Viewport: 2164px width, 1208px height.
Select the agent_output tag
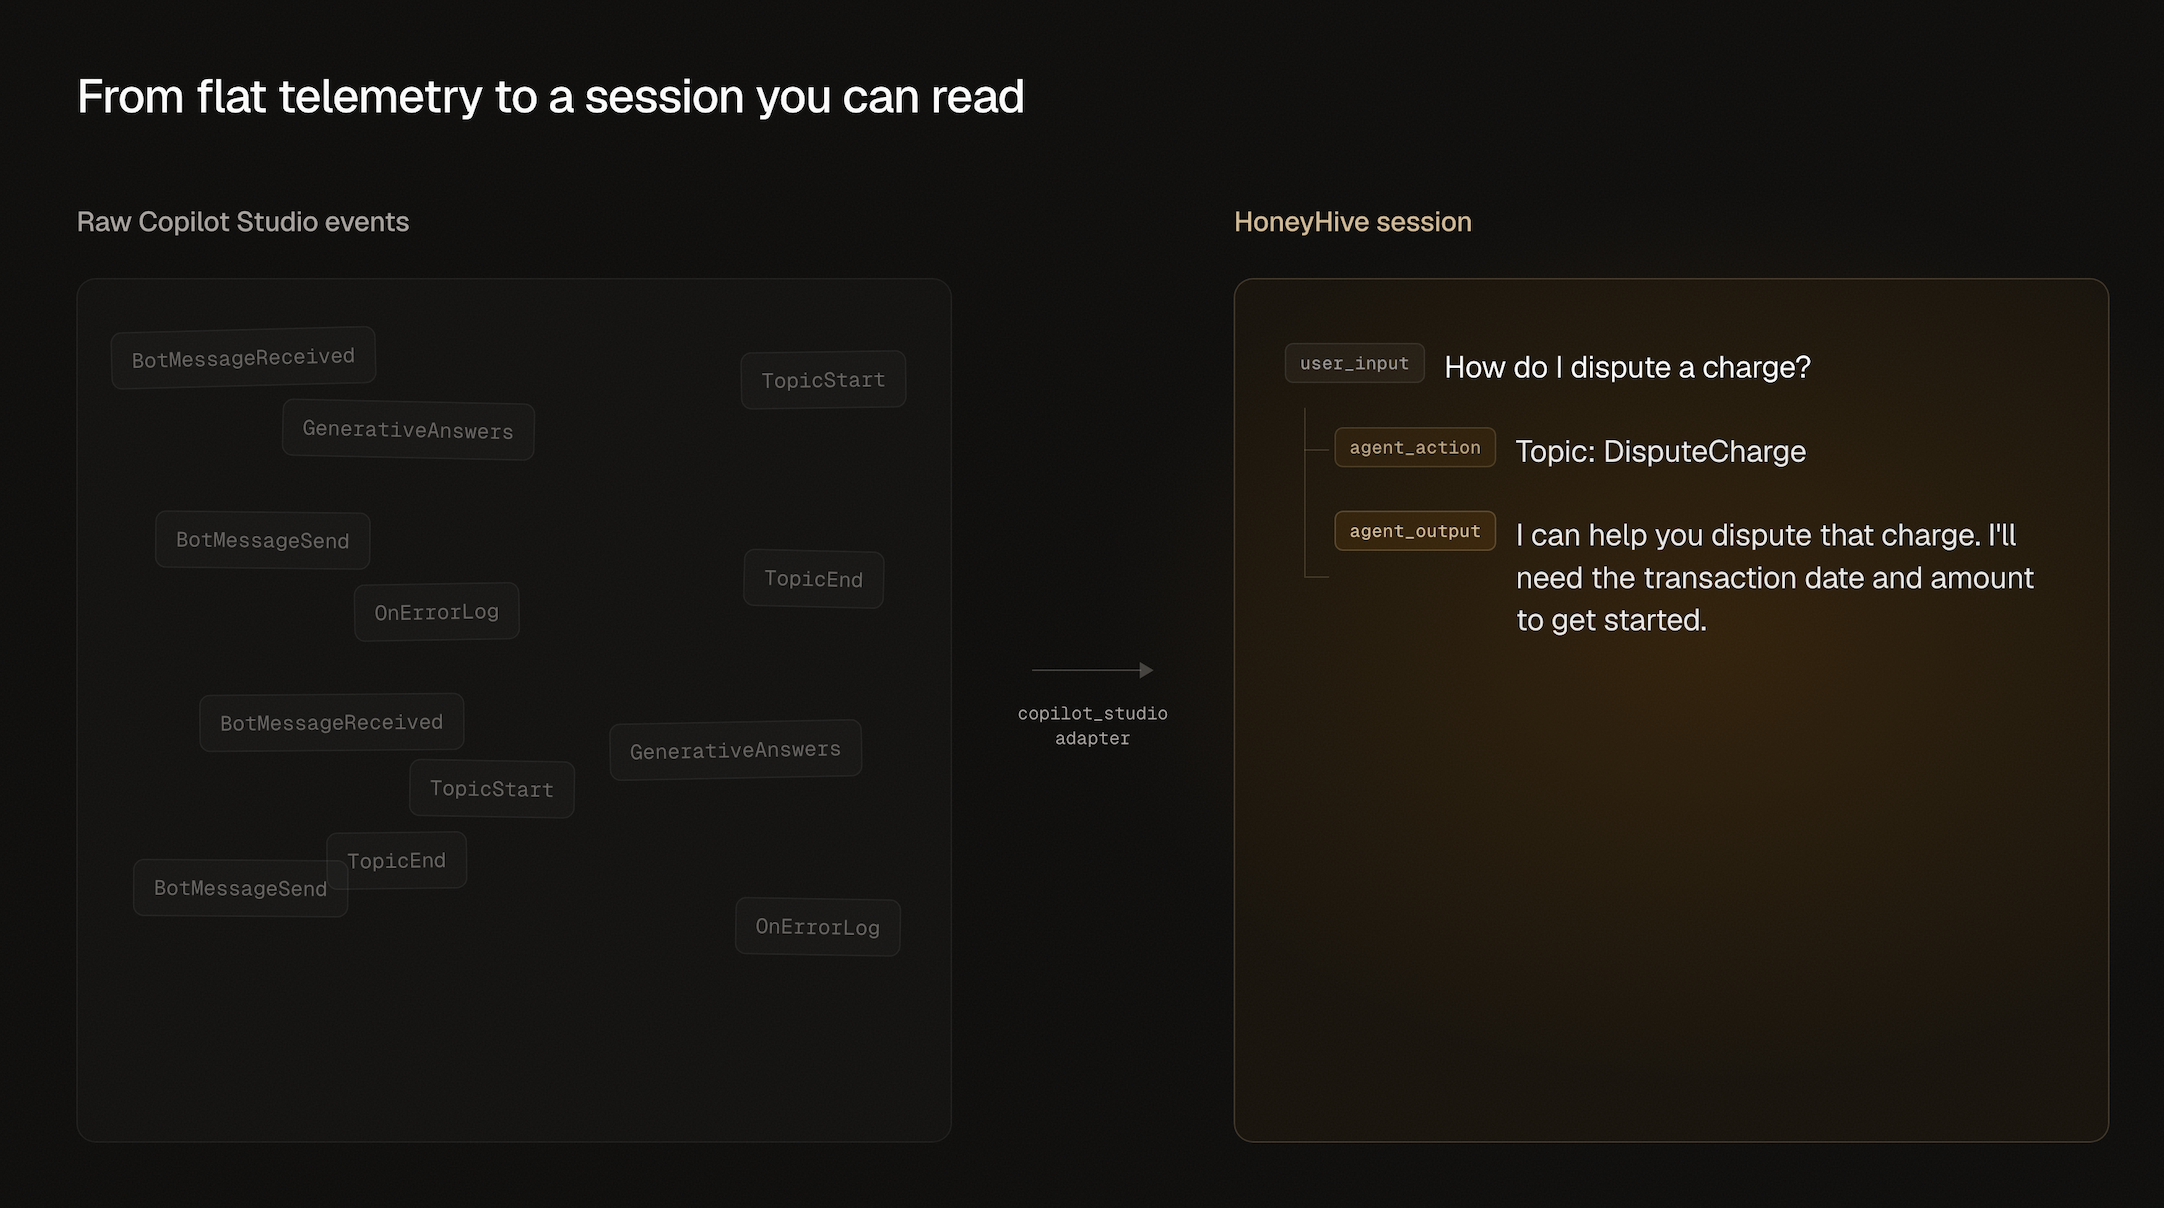(x=1415, y=531)
